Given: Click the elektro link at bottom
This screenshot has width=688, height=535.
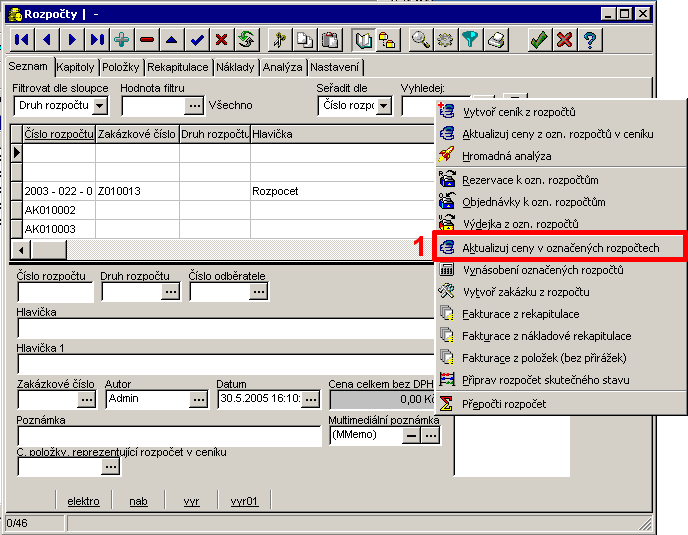Looking at the screenshot, I should [83, 501].
